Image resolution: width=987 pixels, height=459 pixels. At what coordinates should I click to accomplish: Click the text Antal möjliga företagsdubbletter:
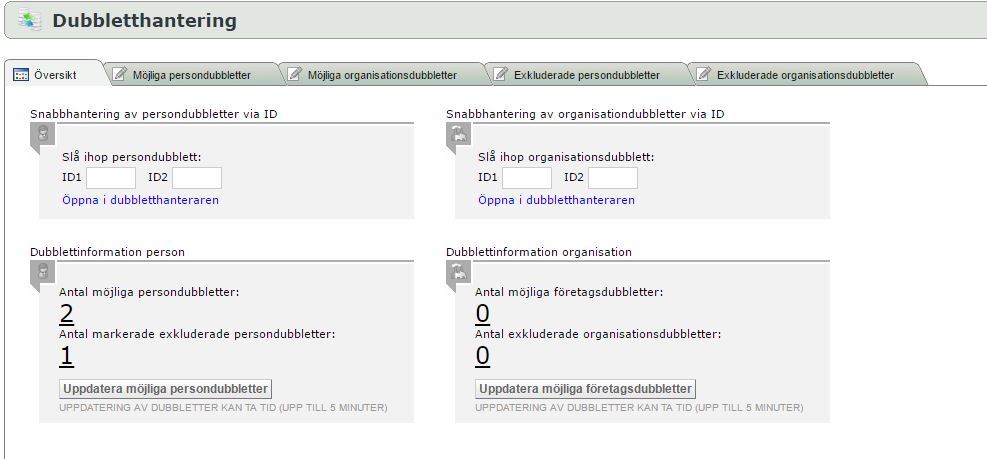569,292
